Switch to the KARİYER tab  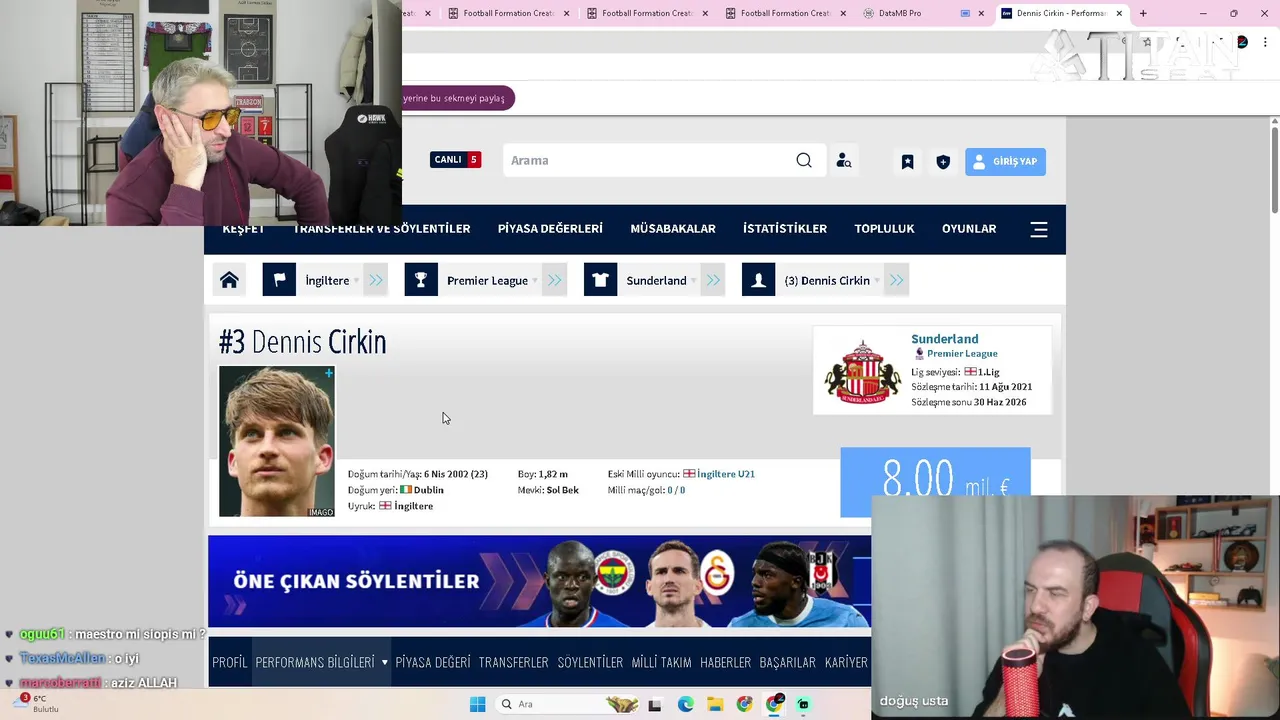[846, 662]
